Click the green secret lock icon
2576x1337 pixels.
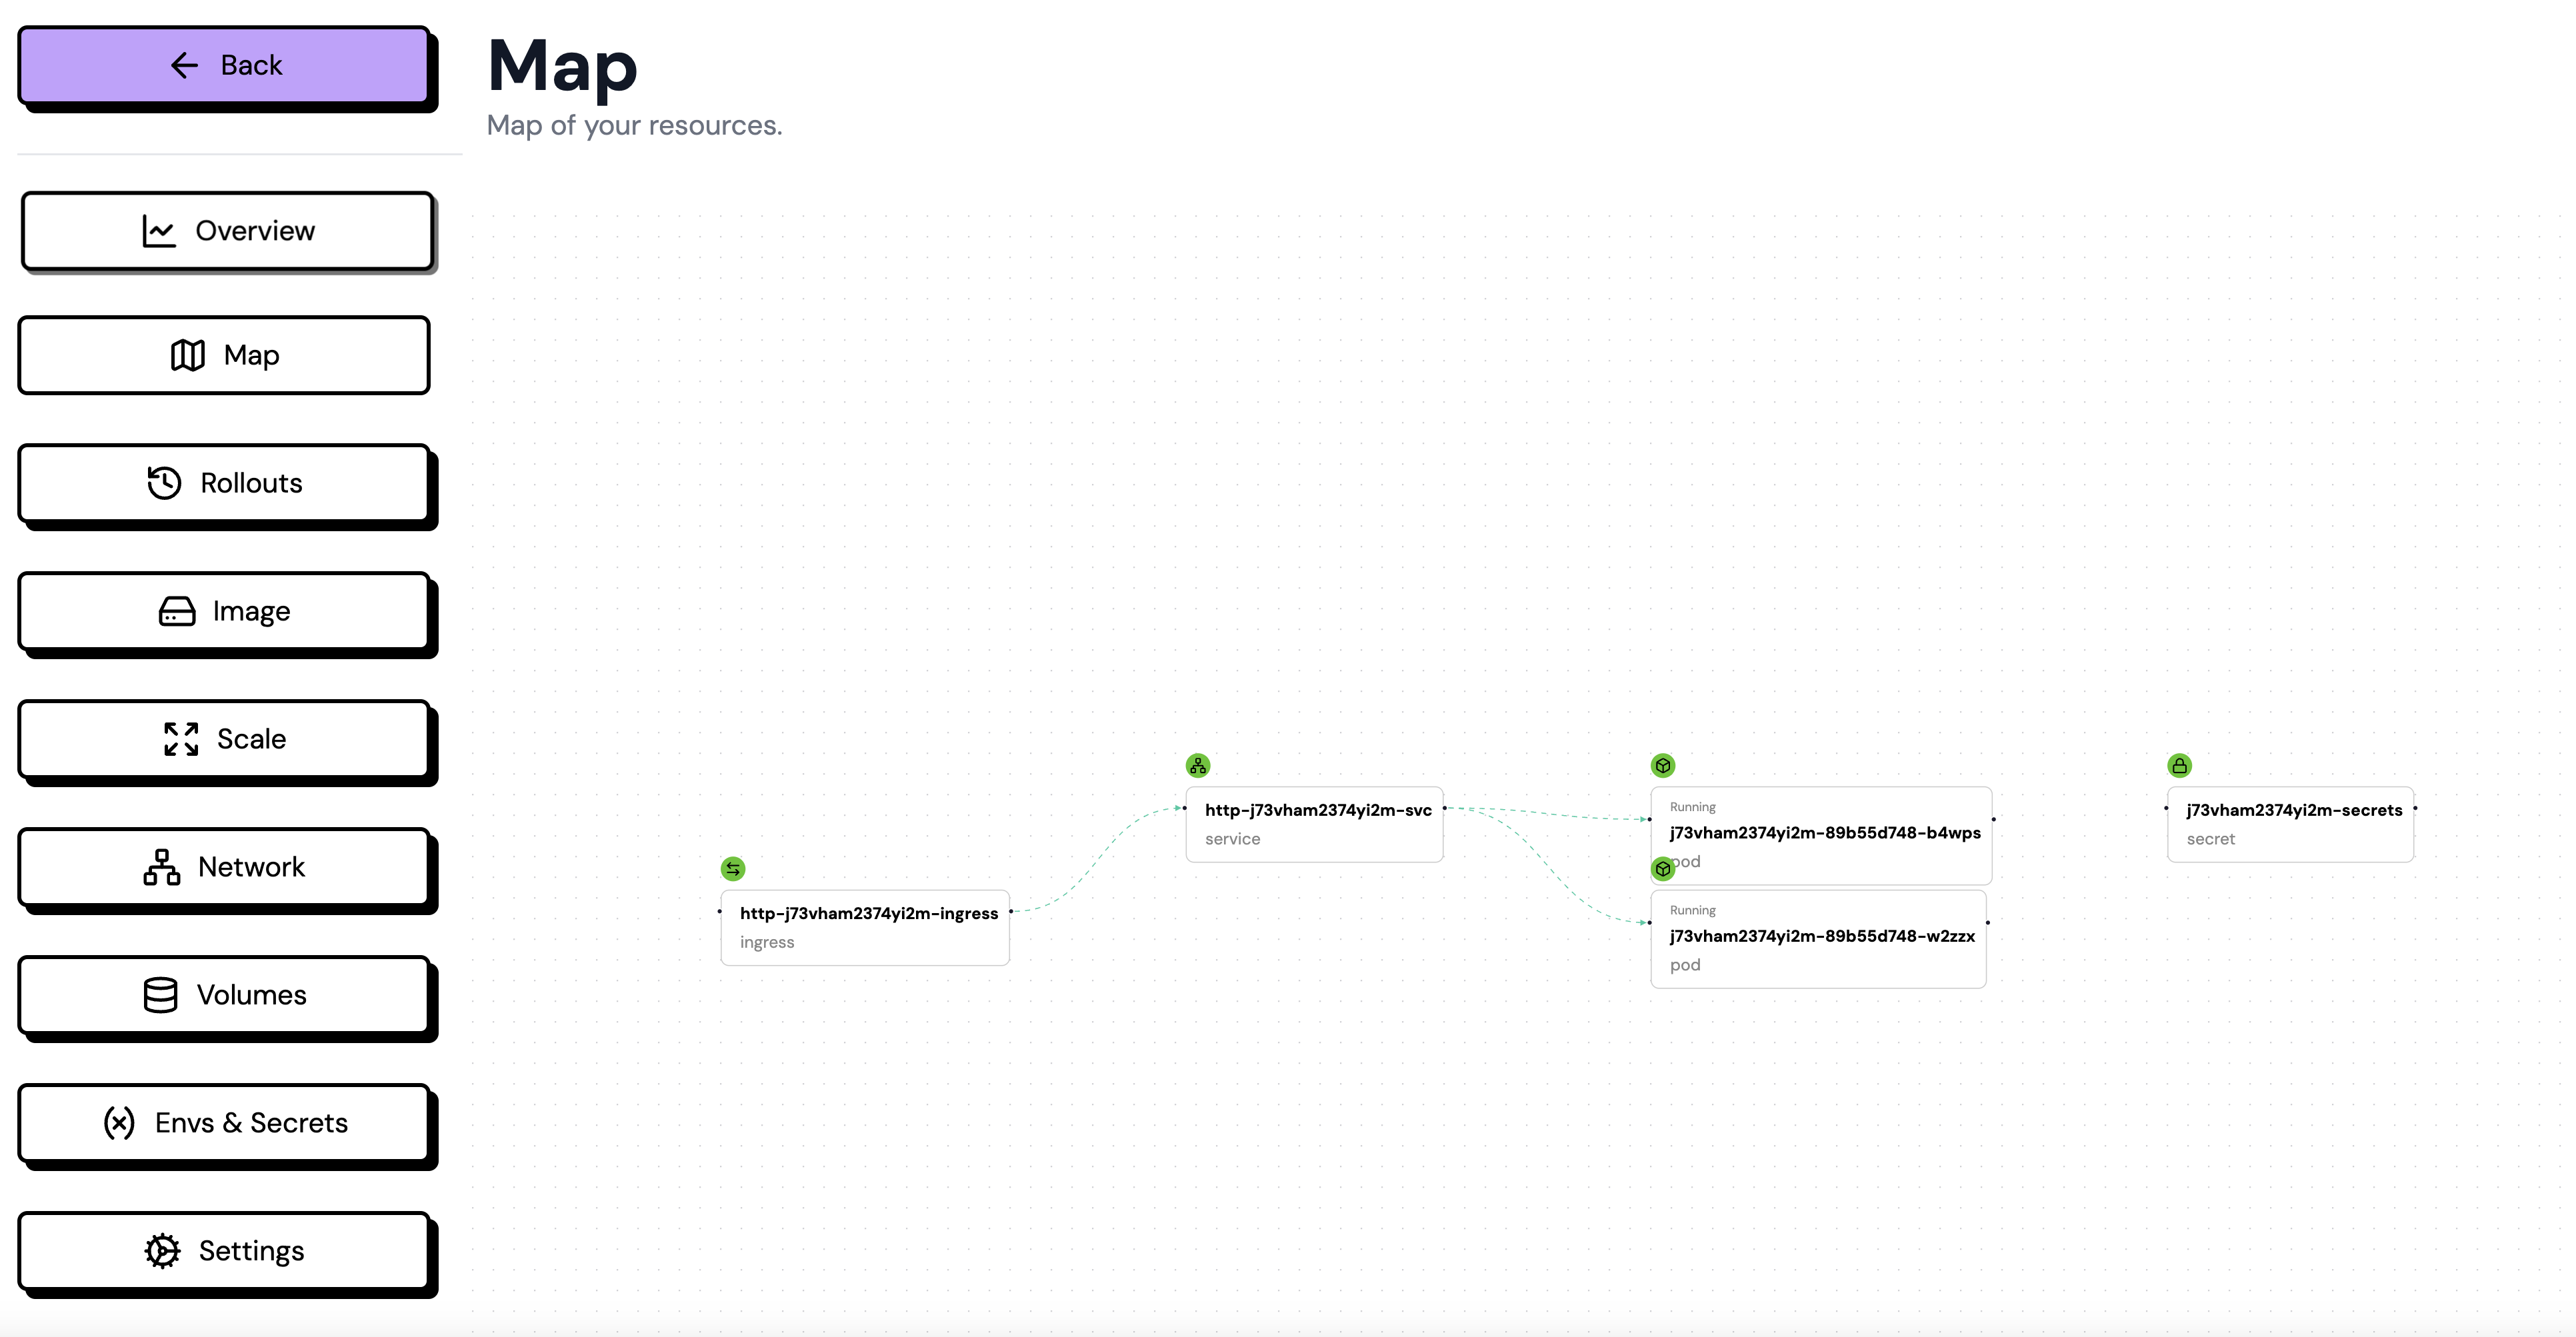click(x=2179, y=765)
